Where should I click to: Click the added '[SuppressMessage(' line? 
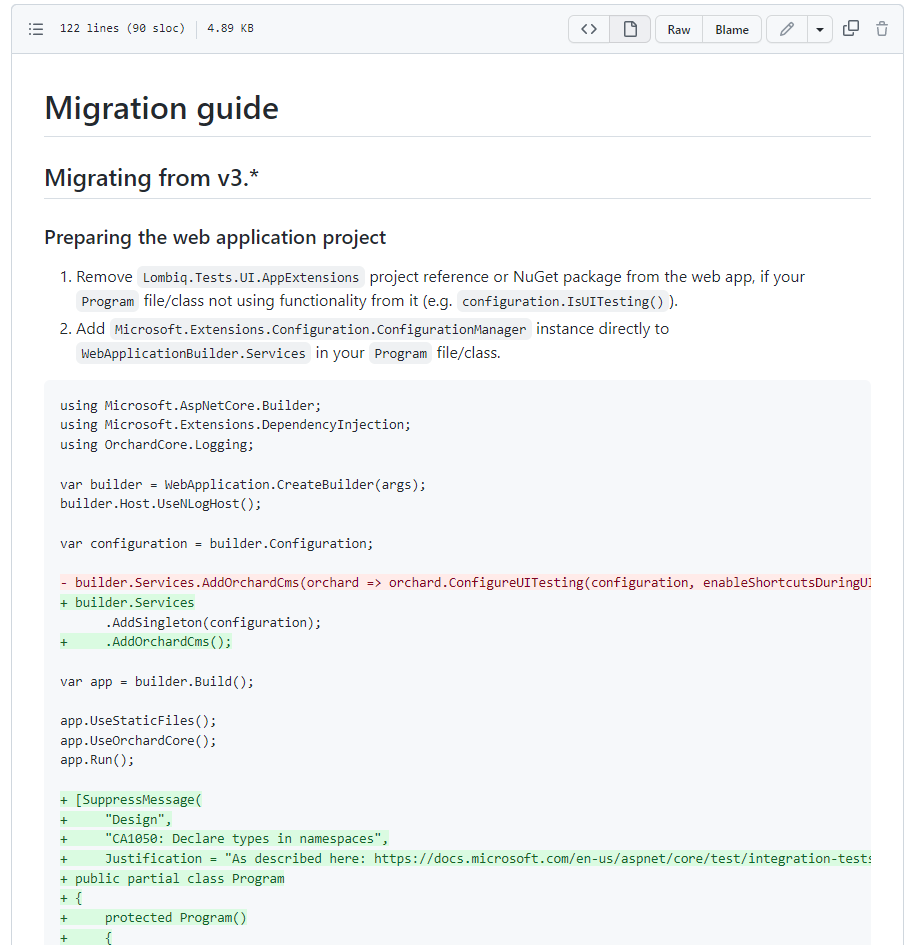[131, 800]
